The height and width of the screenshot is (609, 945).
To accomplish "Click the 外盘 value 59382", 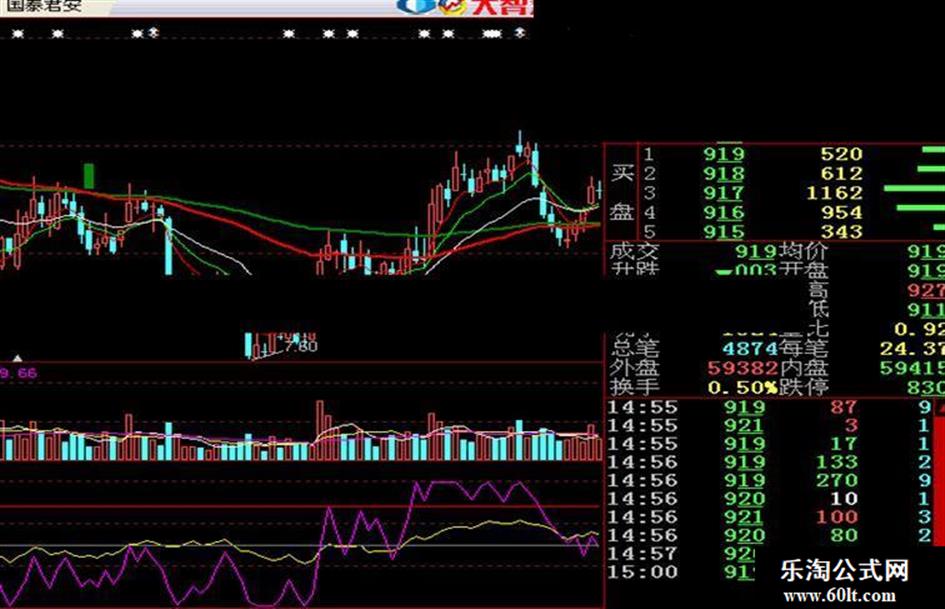I will (x=743, y=368).
